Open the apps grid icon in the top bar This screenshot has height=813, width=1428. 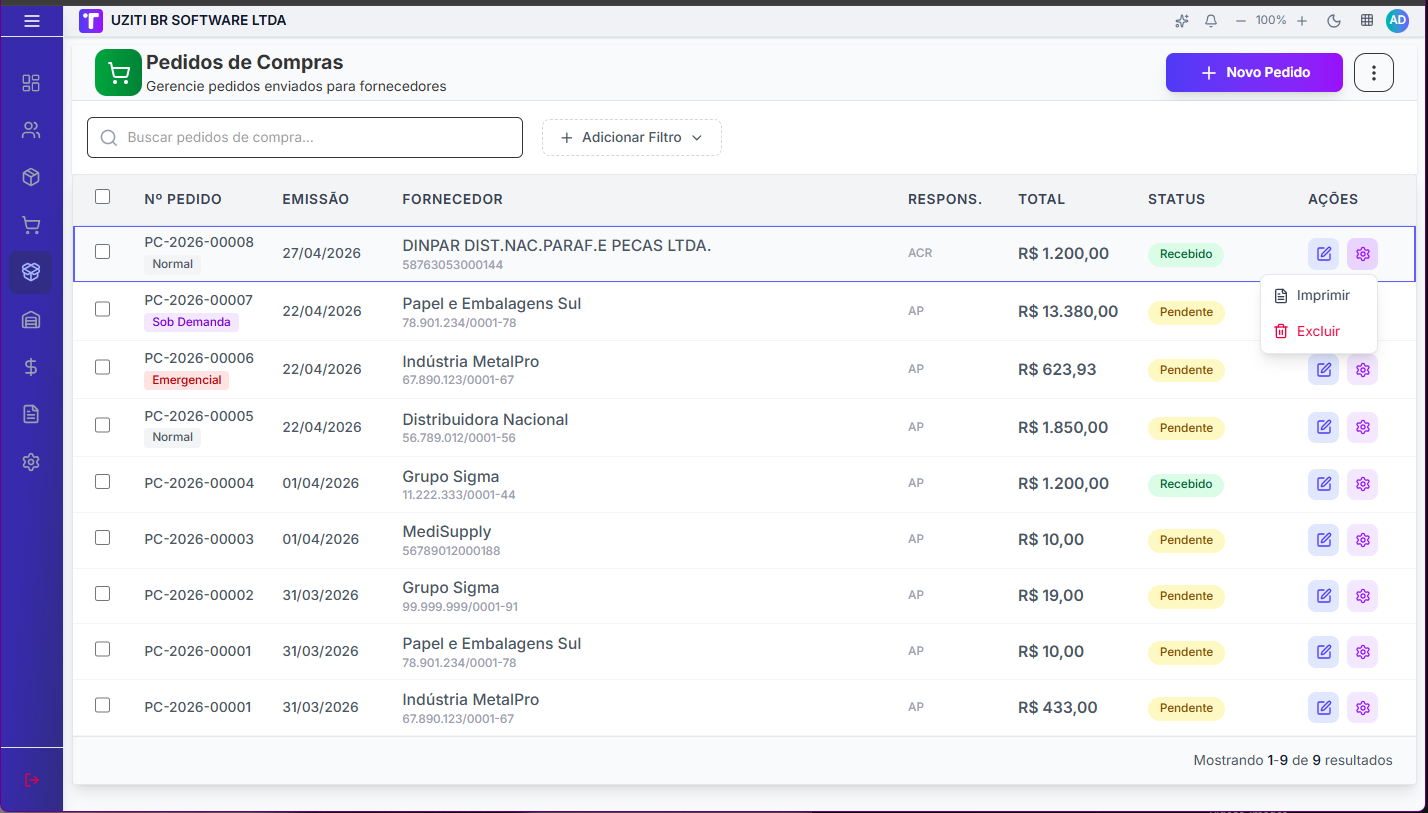click(x=1366, y=20)
